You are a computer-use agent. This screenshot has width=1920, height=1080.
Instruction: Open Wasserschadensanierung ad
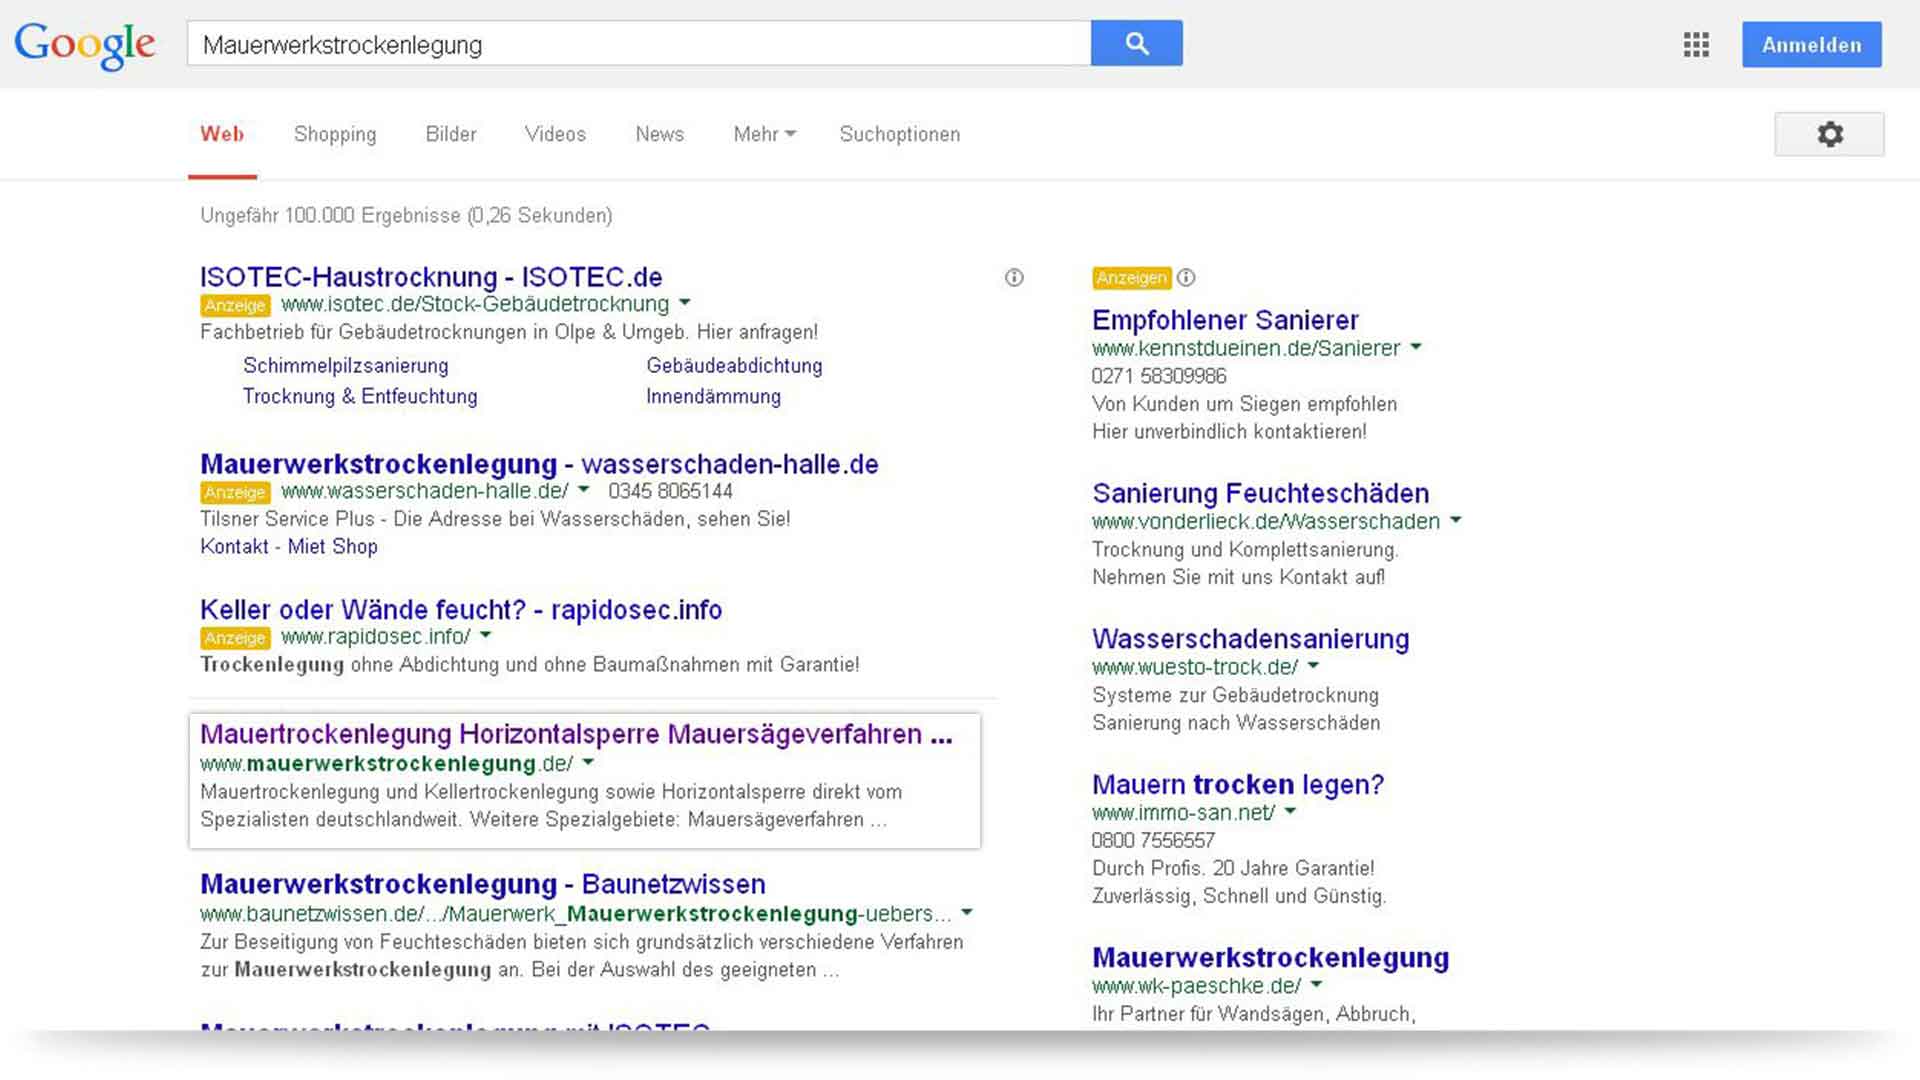point(1250,639)
